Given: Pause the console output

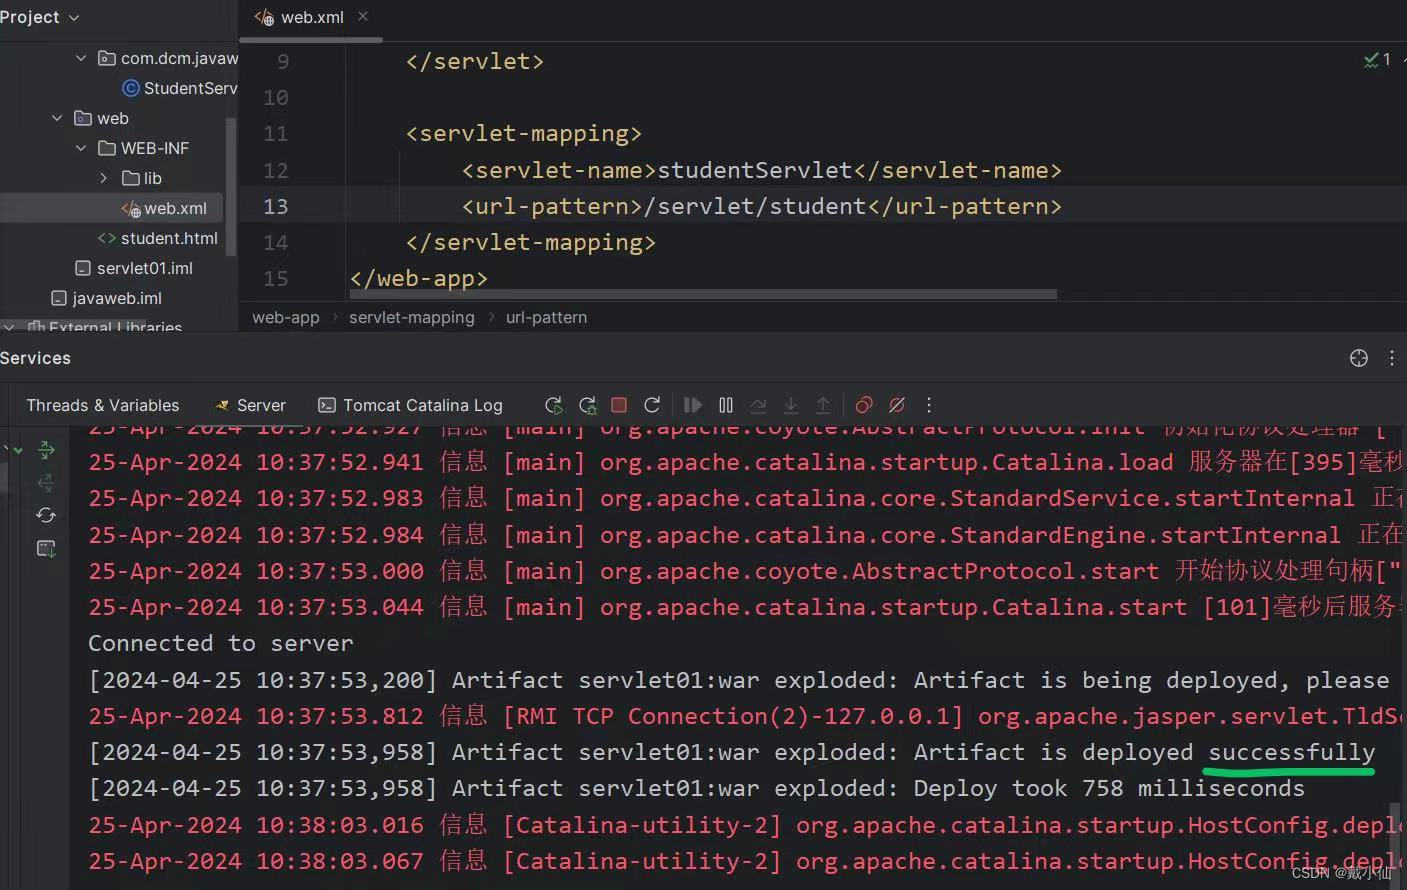Looking at the screenshot, I should point(725,405).
